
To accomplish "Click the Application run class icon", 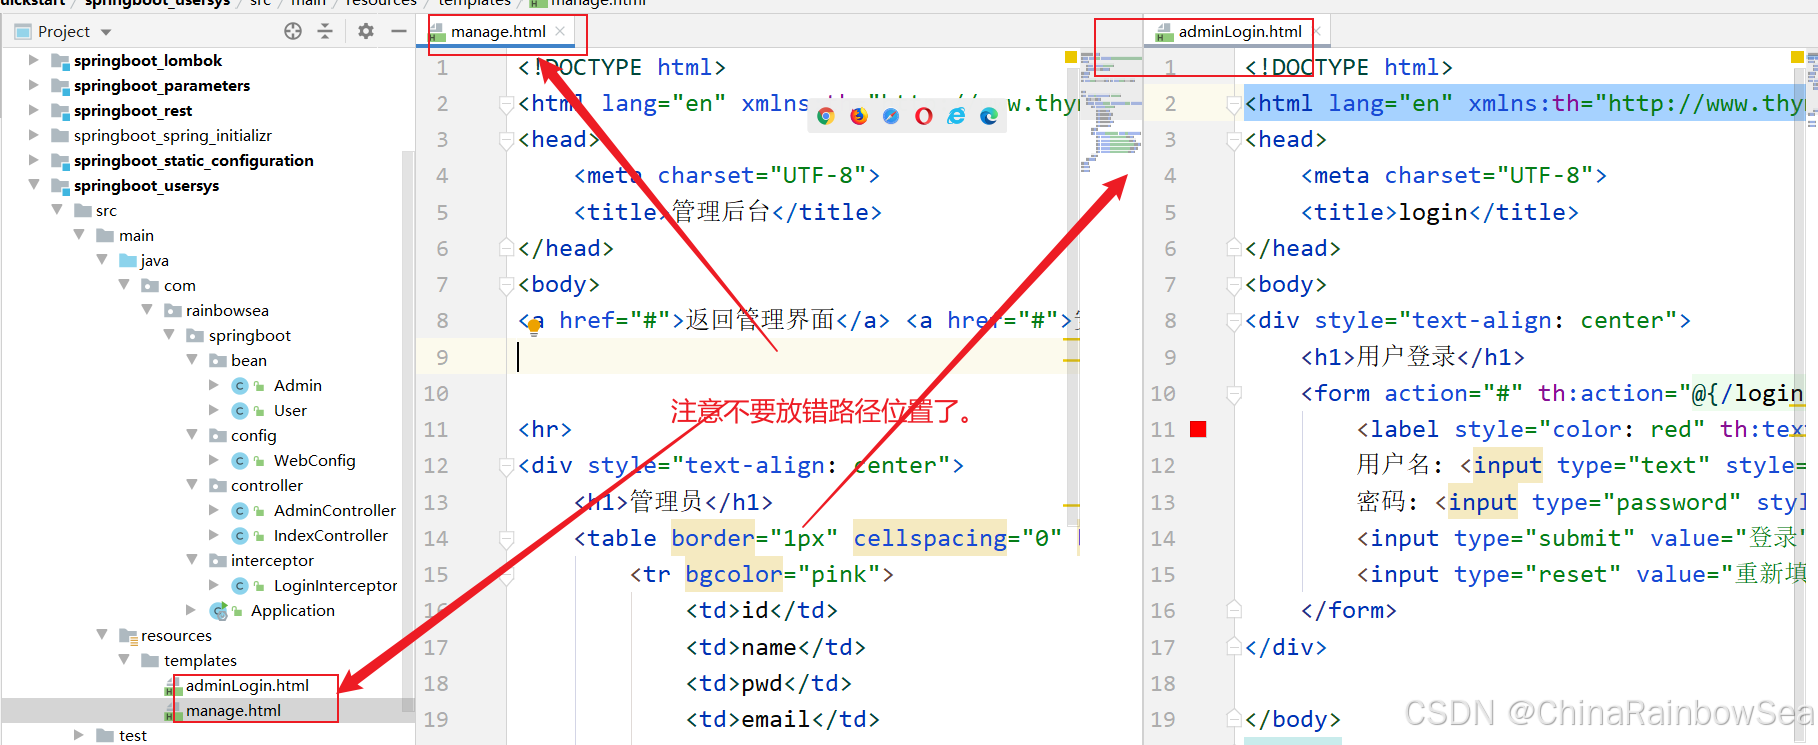I will (x=218, y=611).
